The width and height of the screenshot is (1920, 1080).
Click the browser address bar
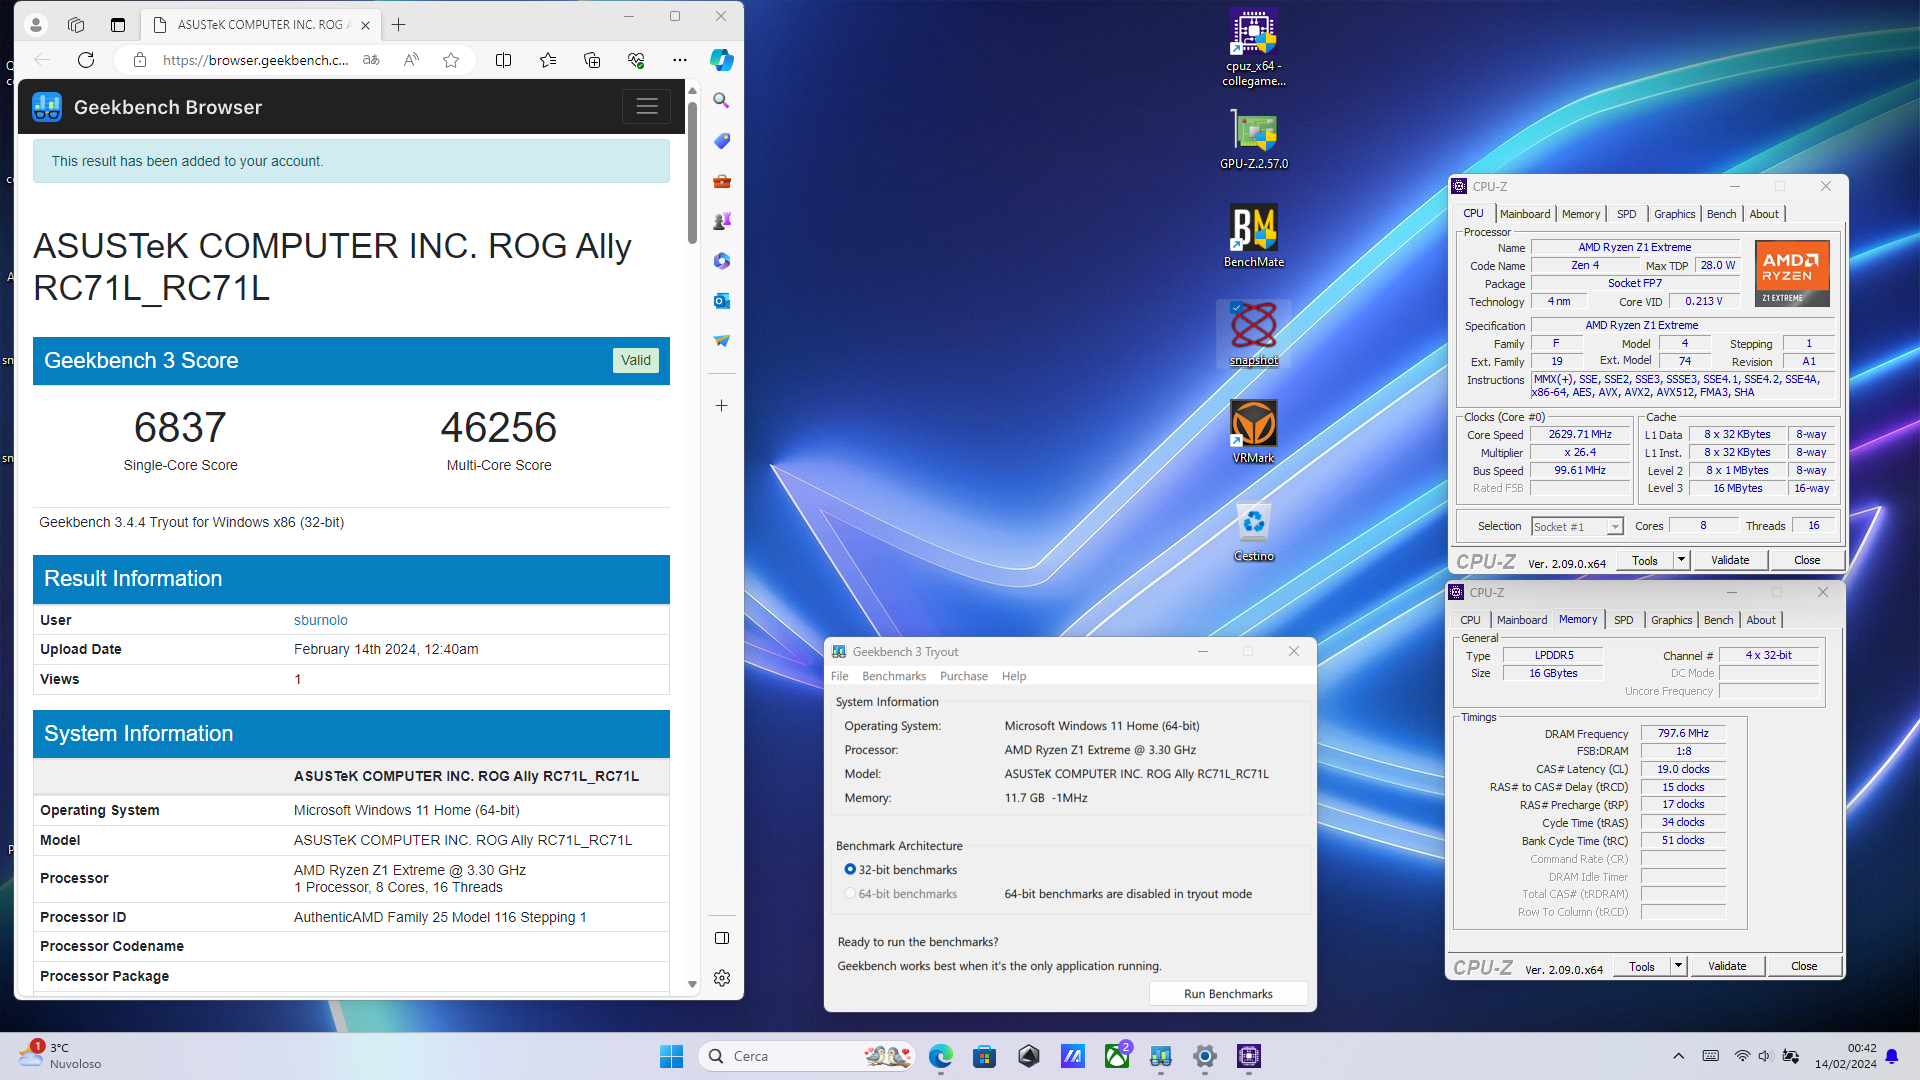click(x=255, y=60)
